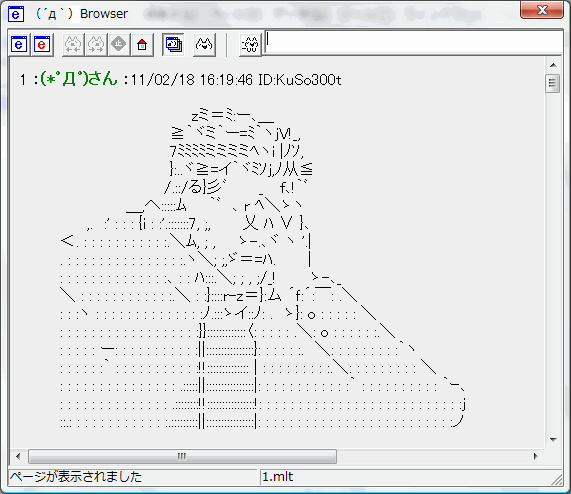The width and height of the screenshot is (571, 494).
Task: Click the smiling cat face icon
Action: point(204,45)
